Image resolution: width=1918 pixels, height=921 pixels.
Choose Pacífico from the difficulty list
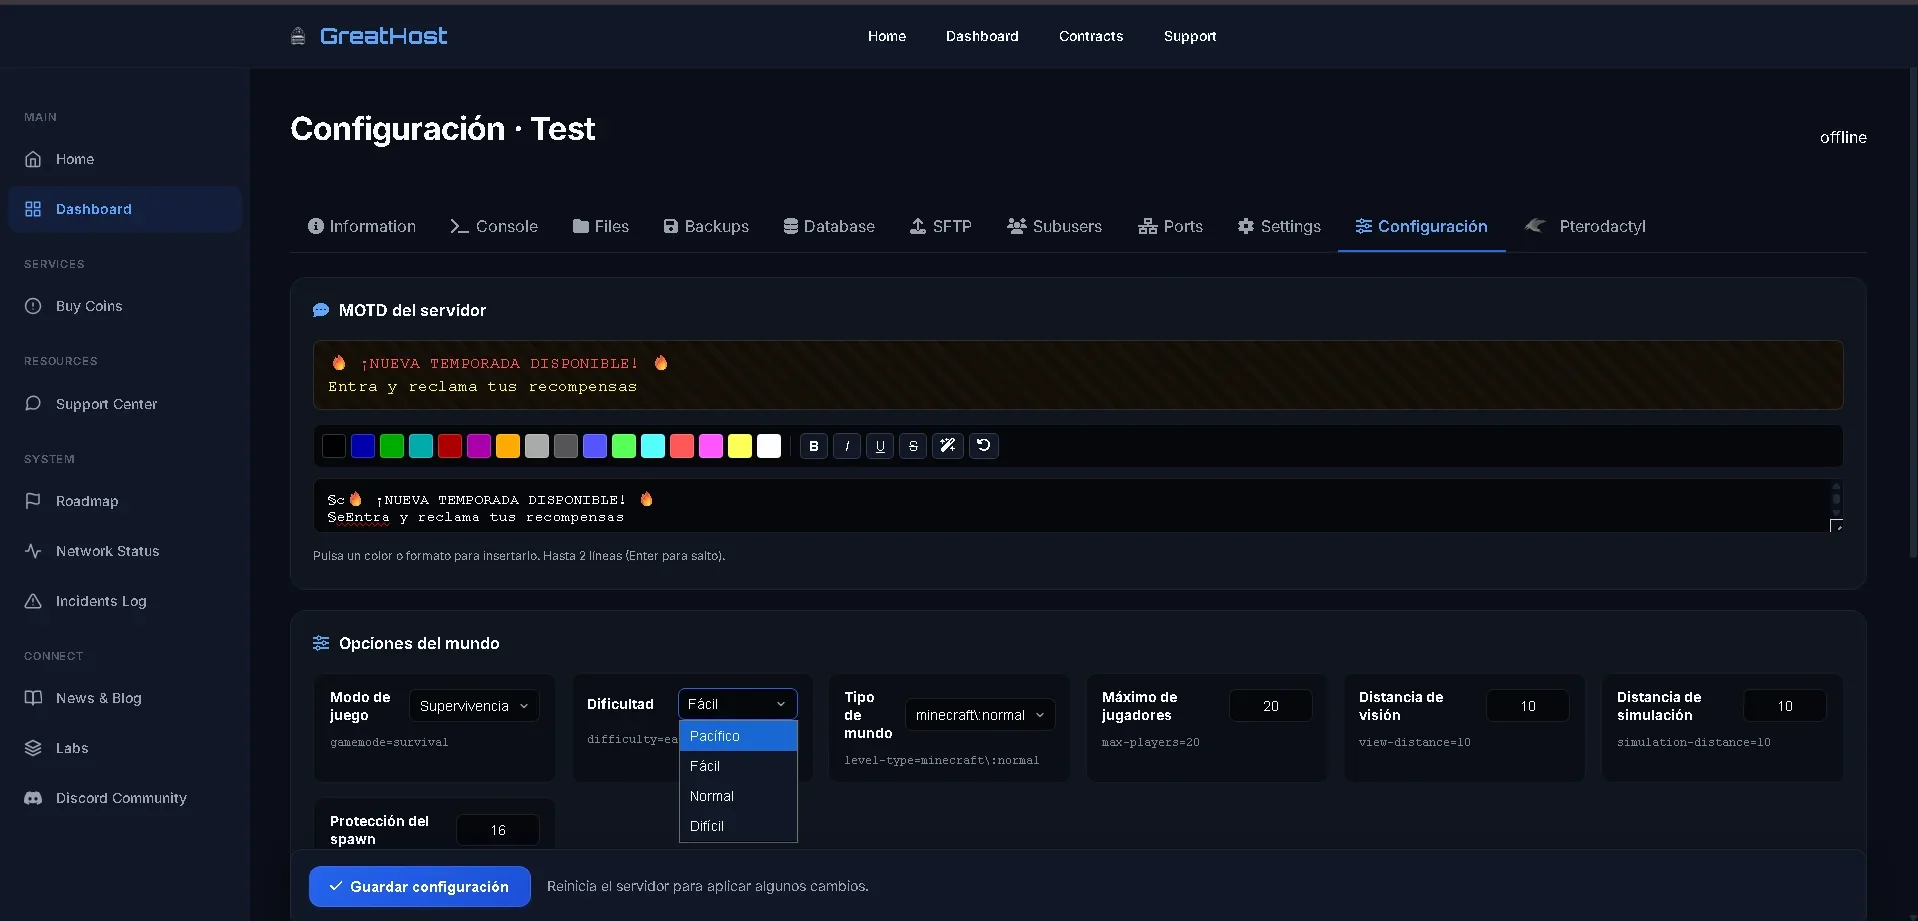click(x=738, y=736)
